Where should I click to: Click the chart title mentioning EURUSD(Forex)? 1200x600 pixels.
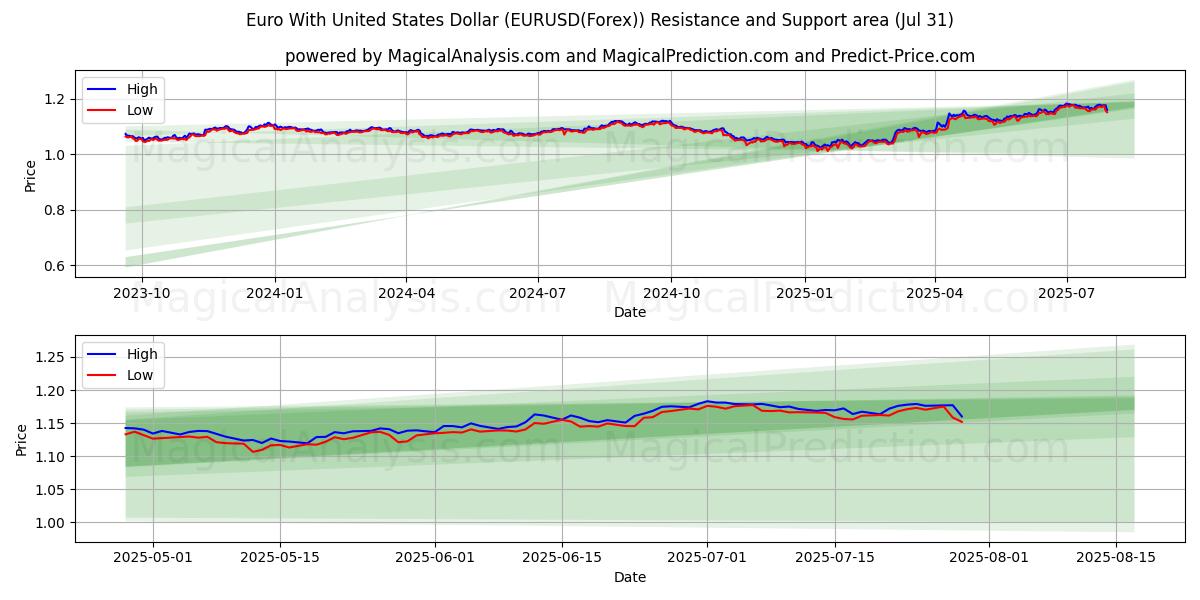click(x=600, y=20)
